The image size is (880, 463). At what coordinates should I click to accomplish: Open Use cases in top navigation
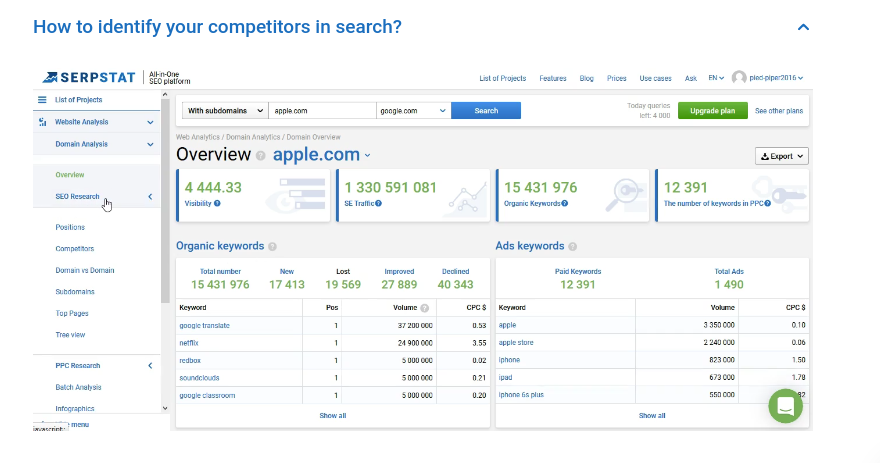point(655,79)
